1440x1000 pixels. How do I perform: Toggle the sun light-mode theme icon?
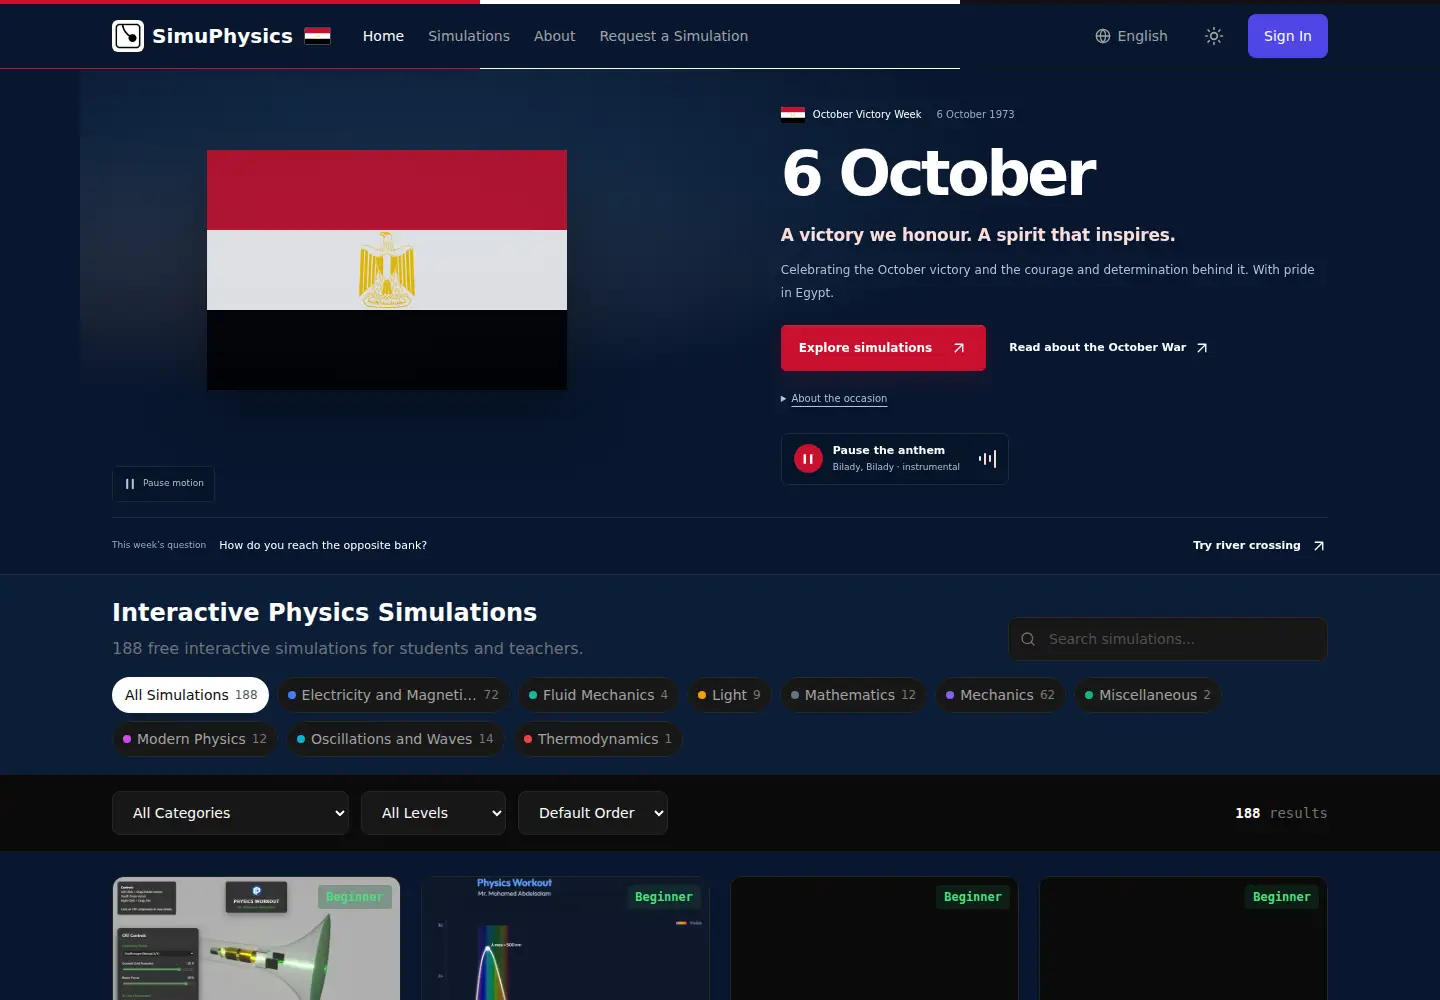click(x=1214, y=36)
